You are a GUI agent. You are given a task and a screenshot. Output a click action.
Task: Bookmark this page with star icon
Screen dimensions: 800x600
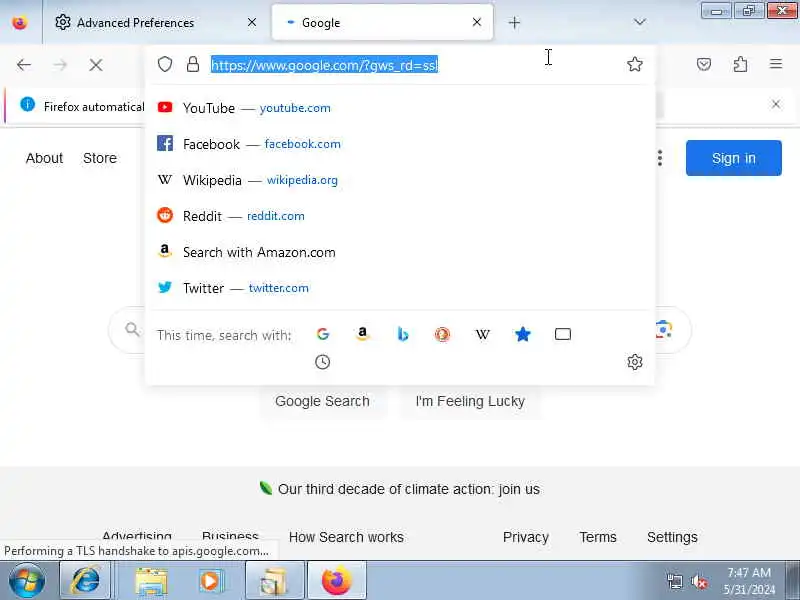(x=635, y=64)
